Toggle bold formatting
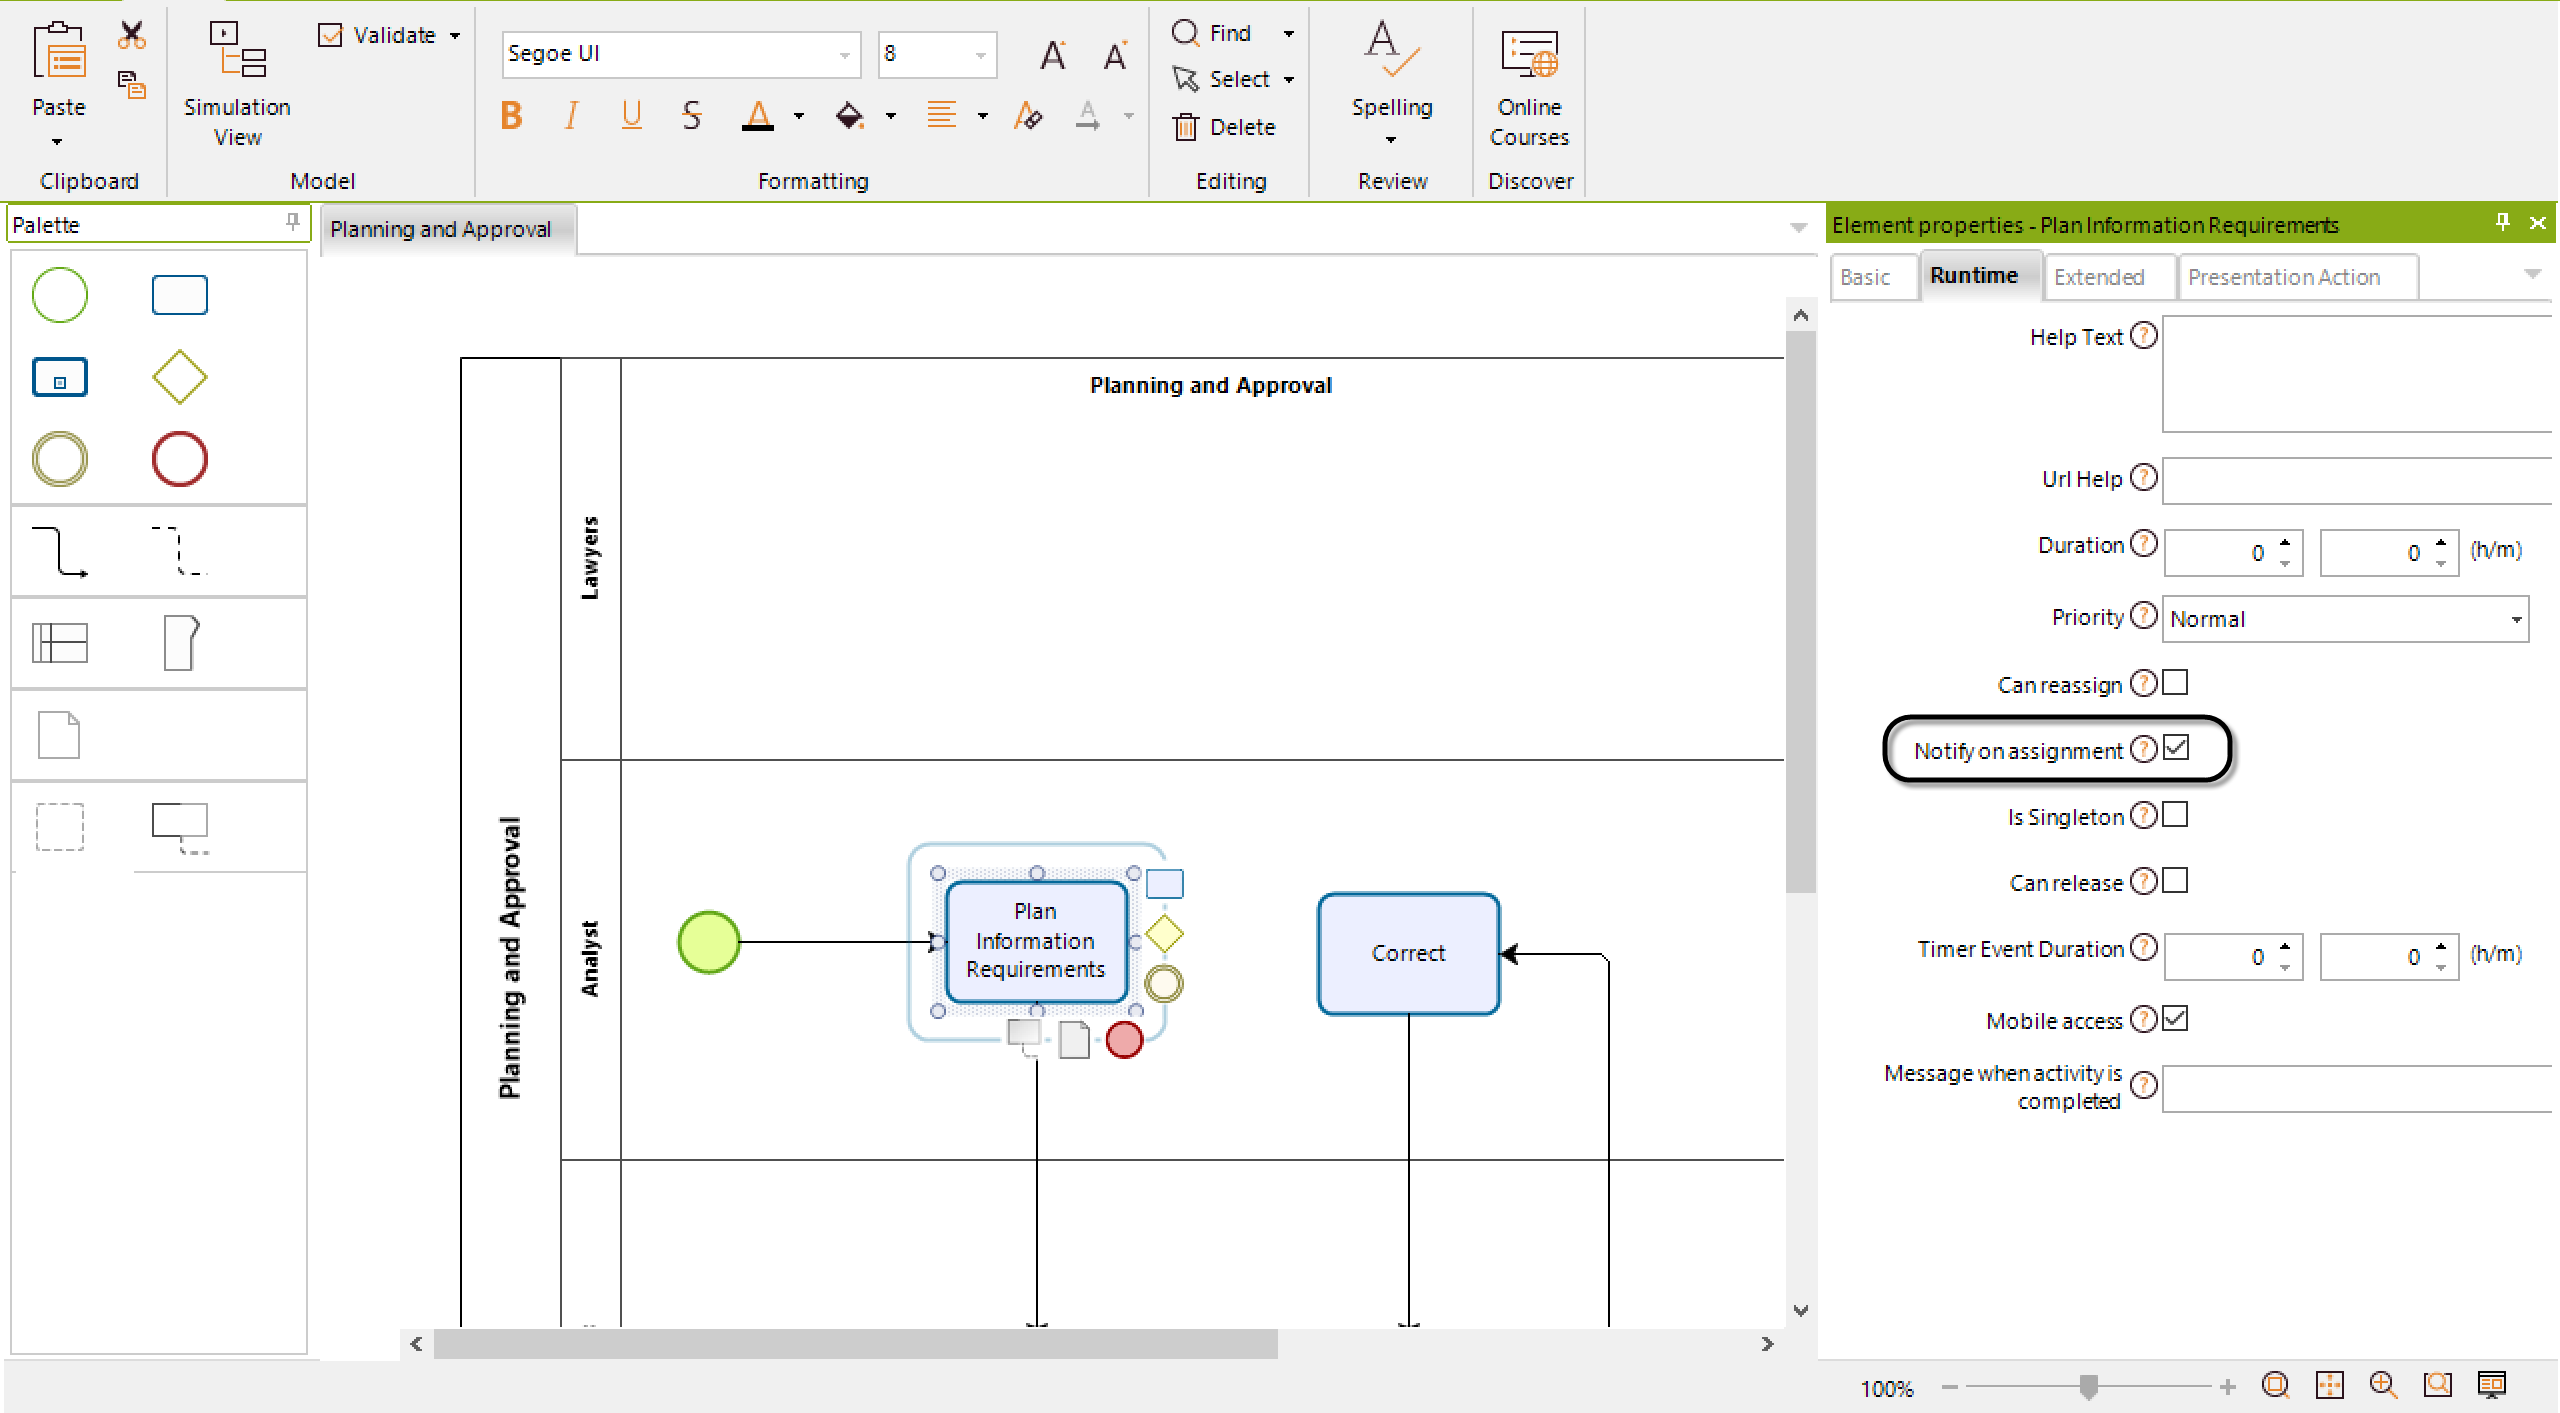Screen dimensions: 2560x1413 (511, 116)
